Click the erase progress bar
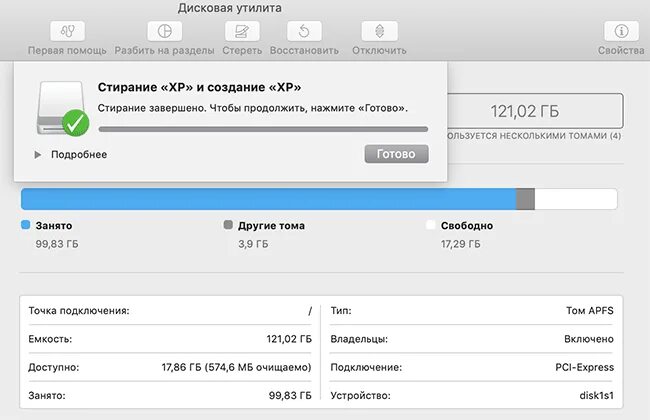650x420 pixels. click(263, 129)
